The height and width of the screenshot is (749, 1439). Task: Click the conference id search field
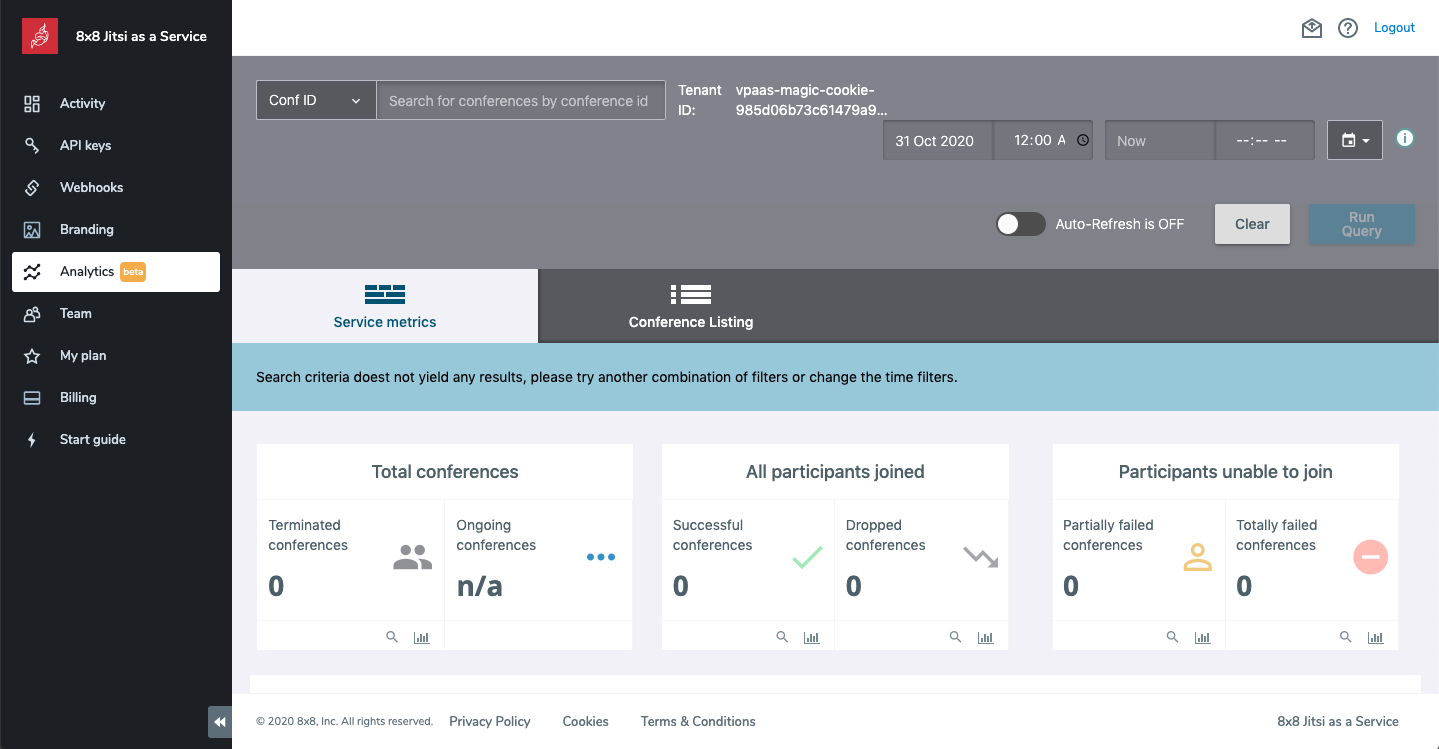[x=521, y=100]
